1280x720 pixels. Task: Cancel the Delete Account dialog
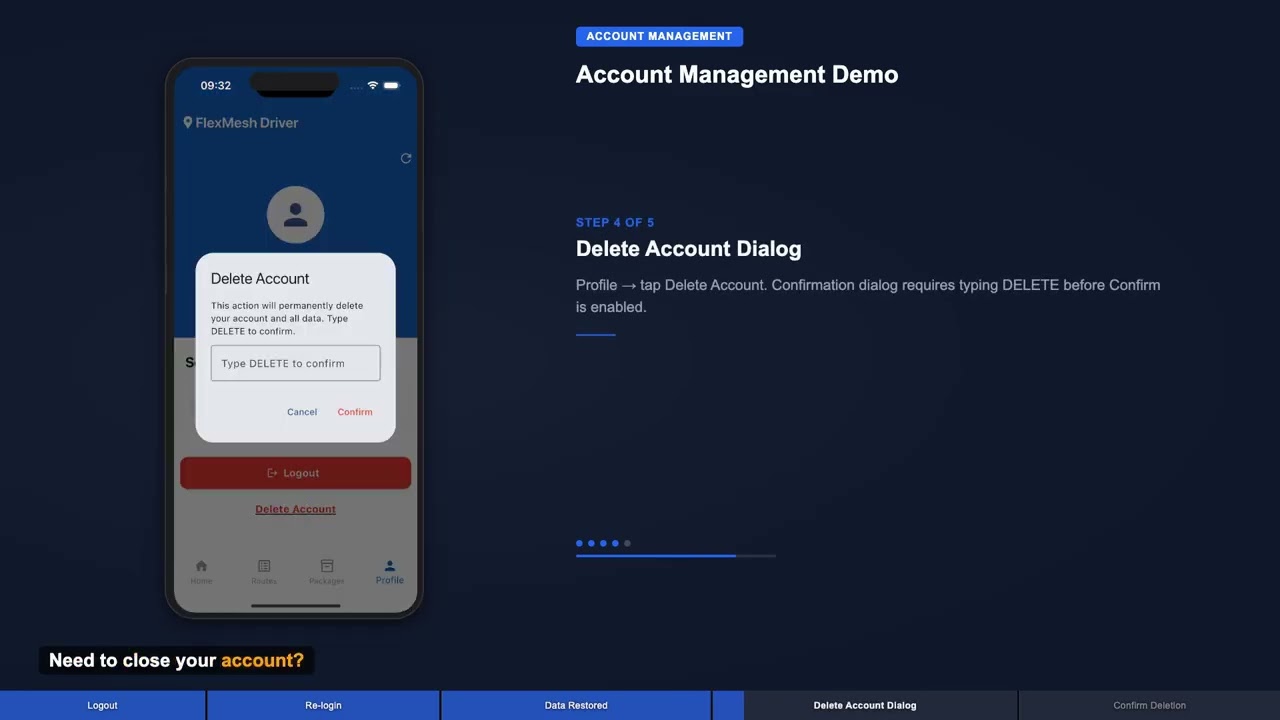302,412
